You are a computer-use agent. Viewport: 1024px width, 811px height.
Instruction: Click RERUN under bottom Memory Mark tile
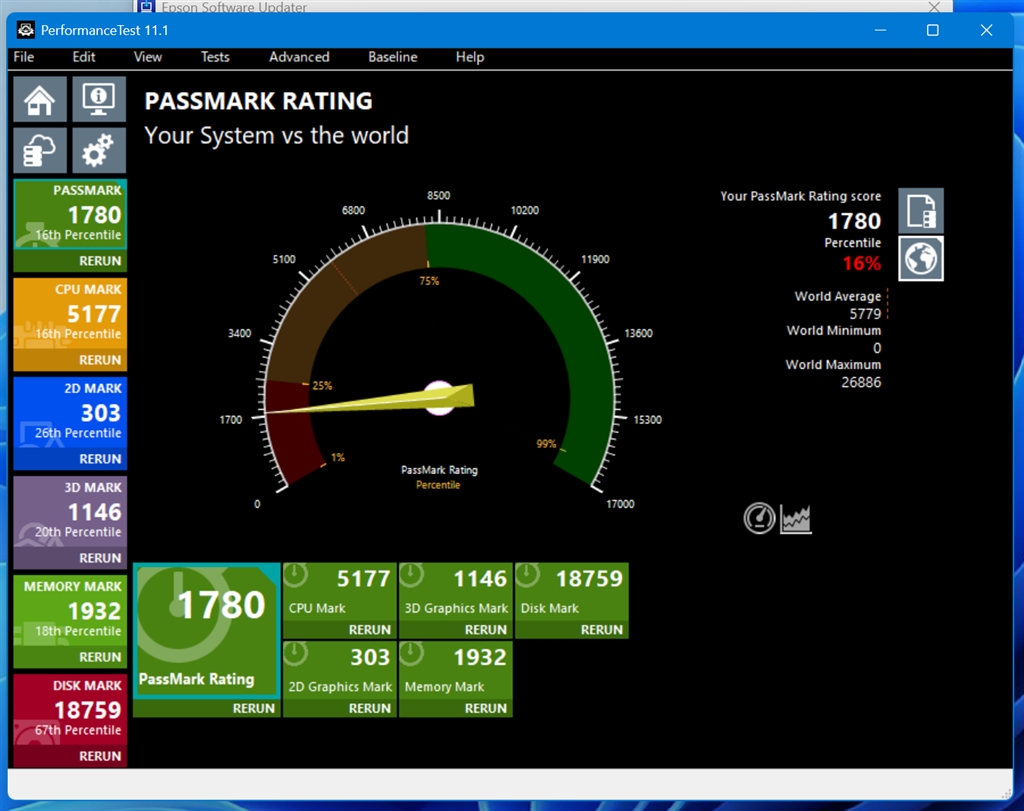point(486,708)
